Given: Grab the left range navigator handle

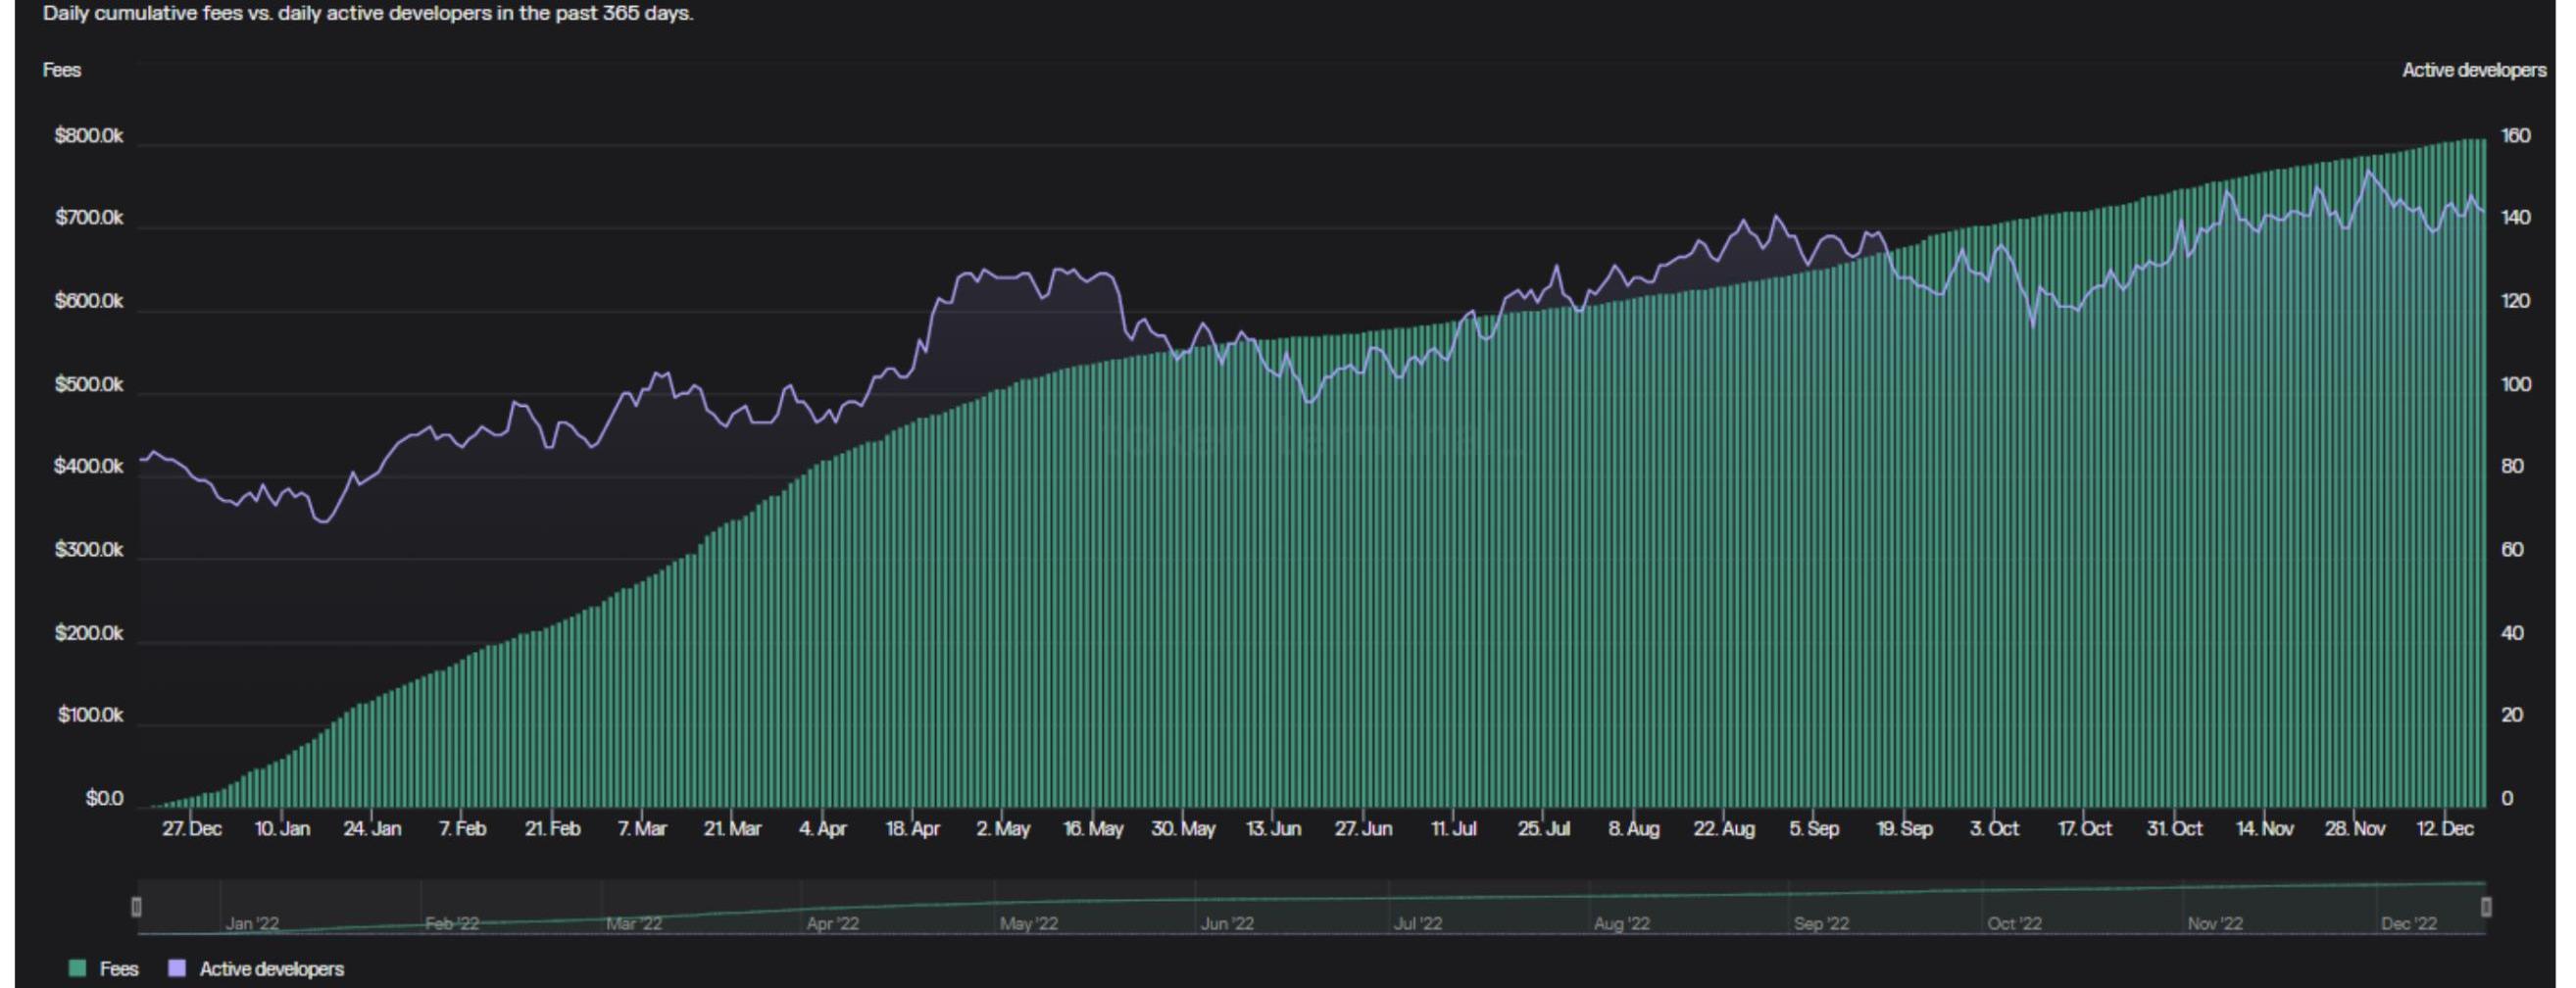Looking at the screenshot, I should (x=137, y=907).
